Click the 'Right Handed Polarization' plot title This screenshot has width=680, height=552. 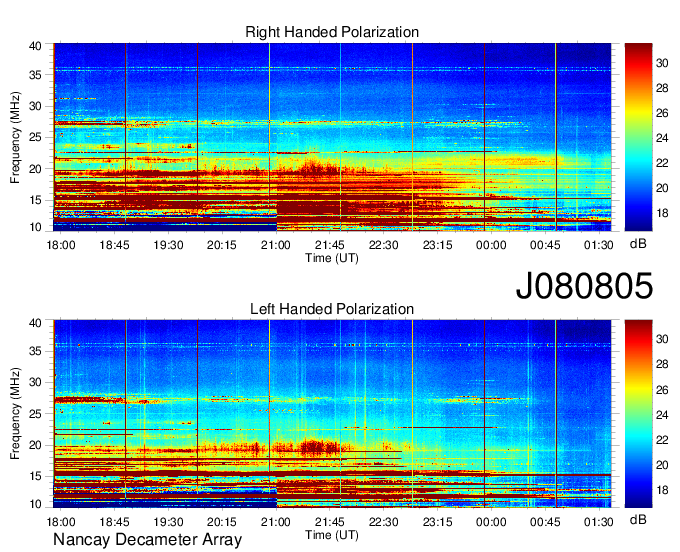(332, 32)
